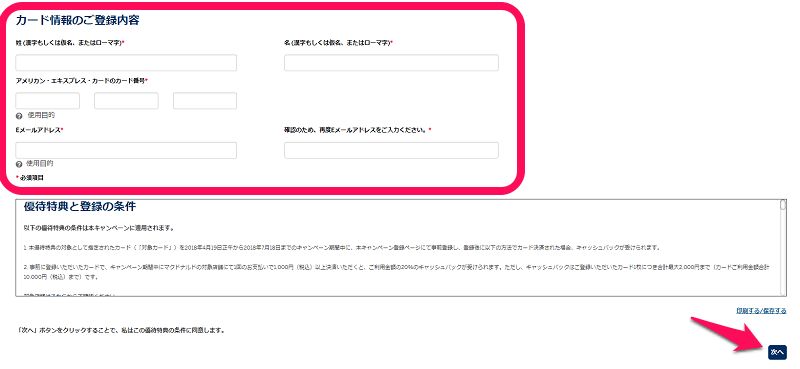Click the help icon under Eメールアドレス field
The image size is (800, 369).
[19, 164]
